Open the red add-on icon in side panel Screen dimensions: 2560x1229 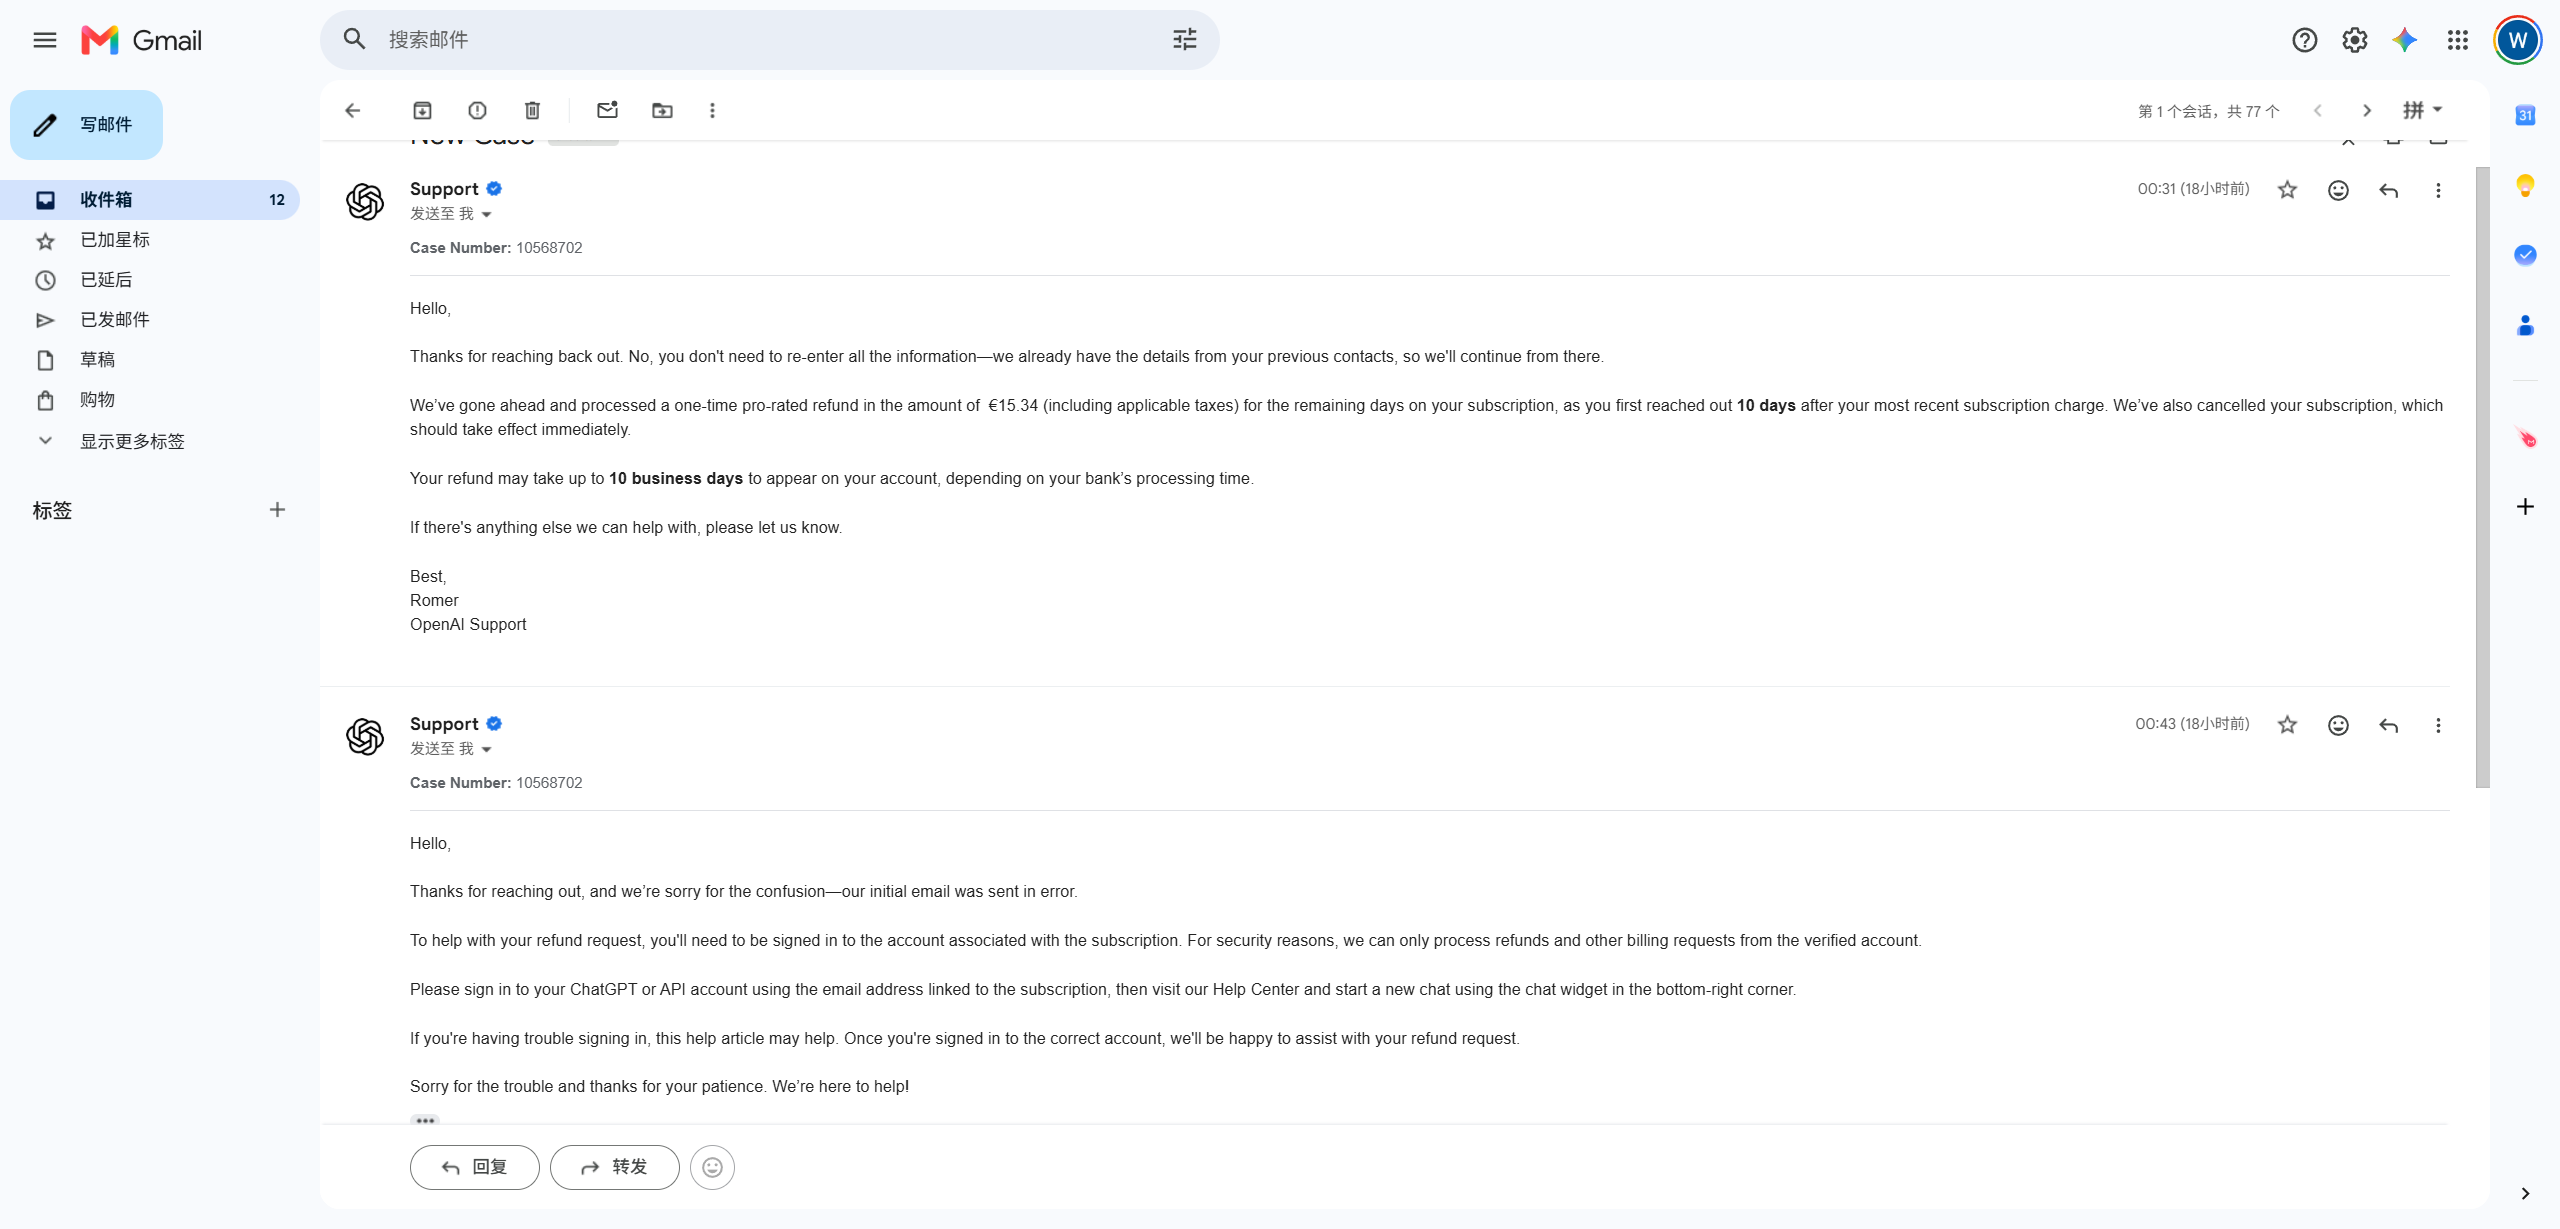tap(2525, 437)
